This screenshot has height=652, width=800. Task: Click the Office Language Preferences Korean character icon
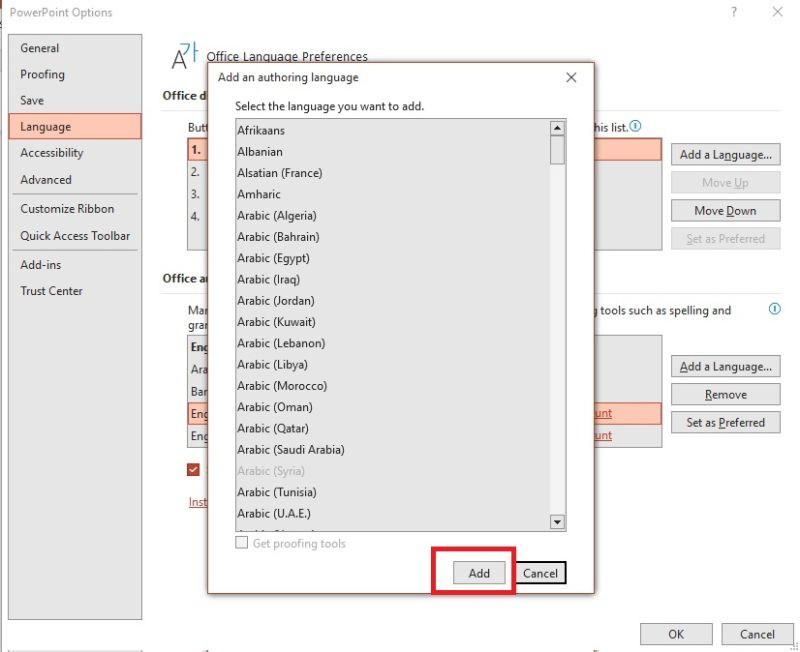pyautogui.click(x=183, y=57)
